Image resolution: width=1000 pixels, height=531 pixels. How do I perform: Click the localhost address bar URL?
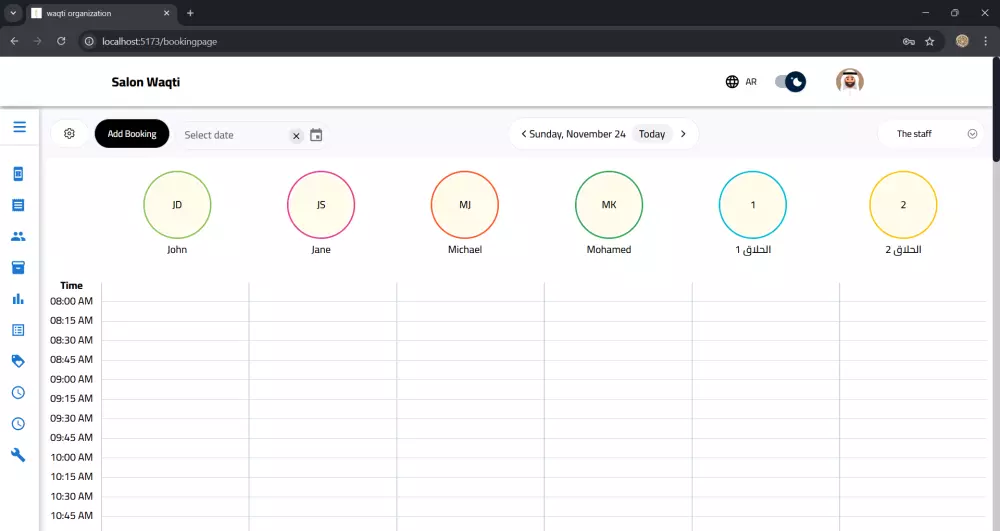(159, 41)
